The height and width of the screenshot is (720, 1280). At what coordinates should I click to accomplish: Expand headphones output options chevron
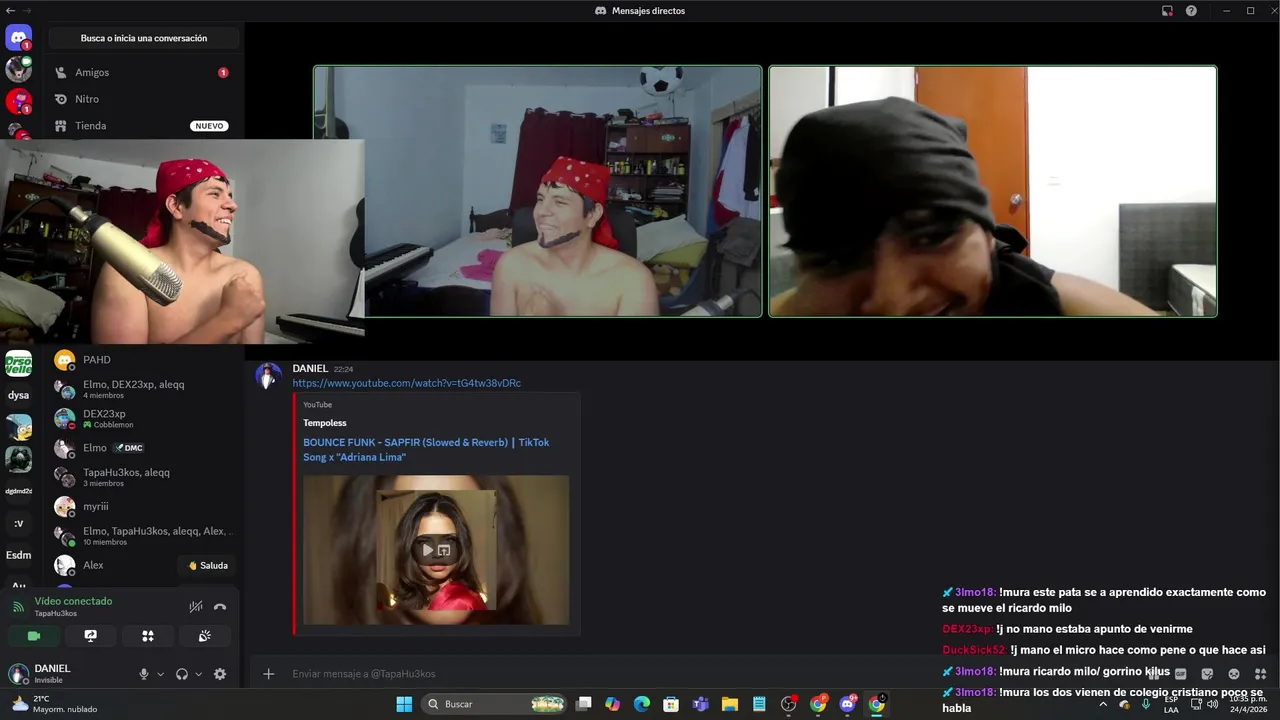[x=198, y=674]
